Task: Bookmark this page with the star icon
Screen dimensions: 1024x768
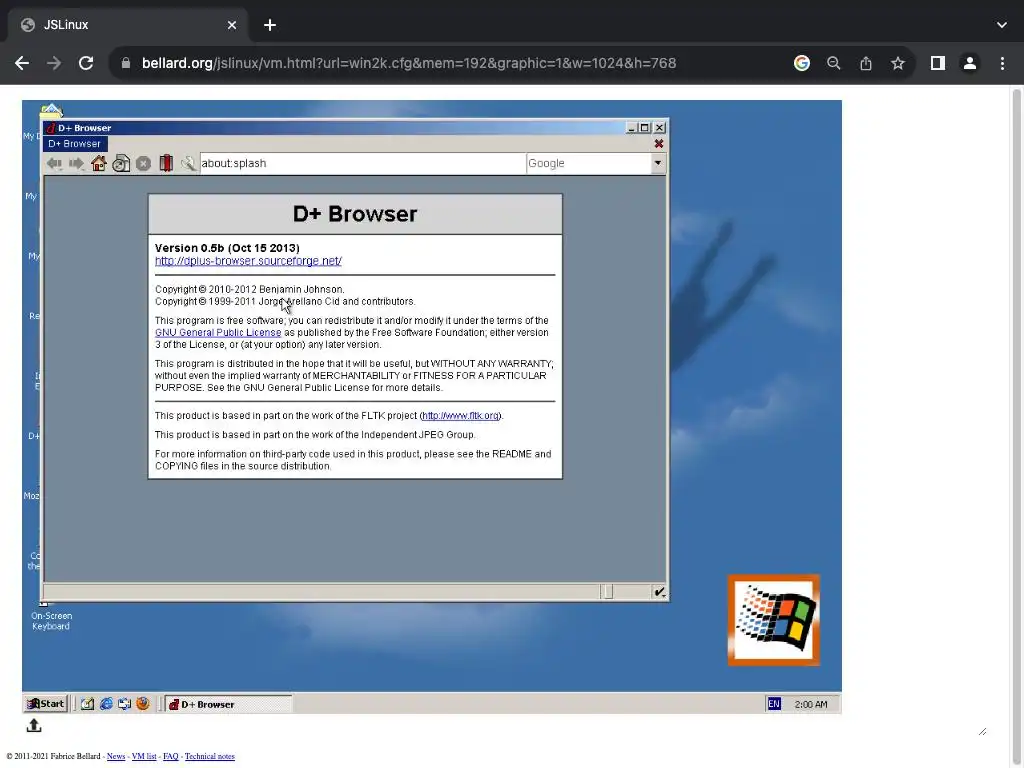Action: (x=898, y=63)
